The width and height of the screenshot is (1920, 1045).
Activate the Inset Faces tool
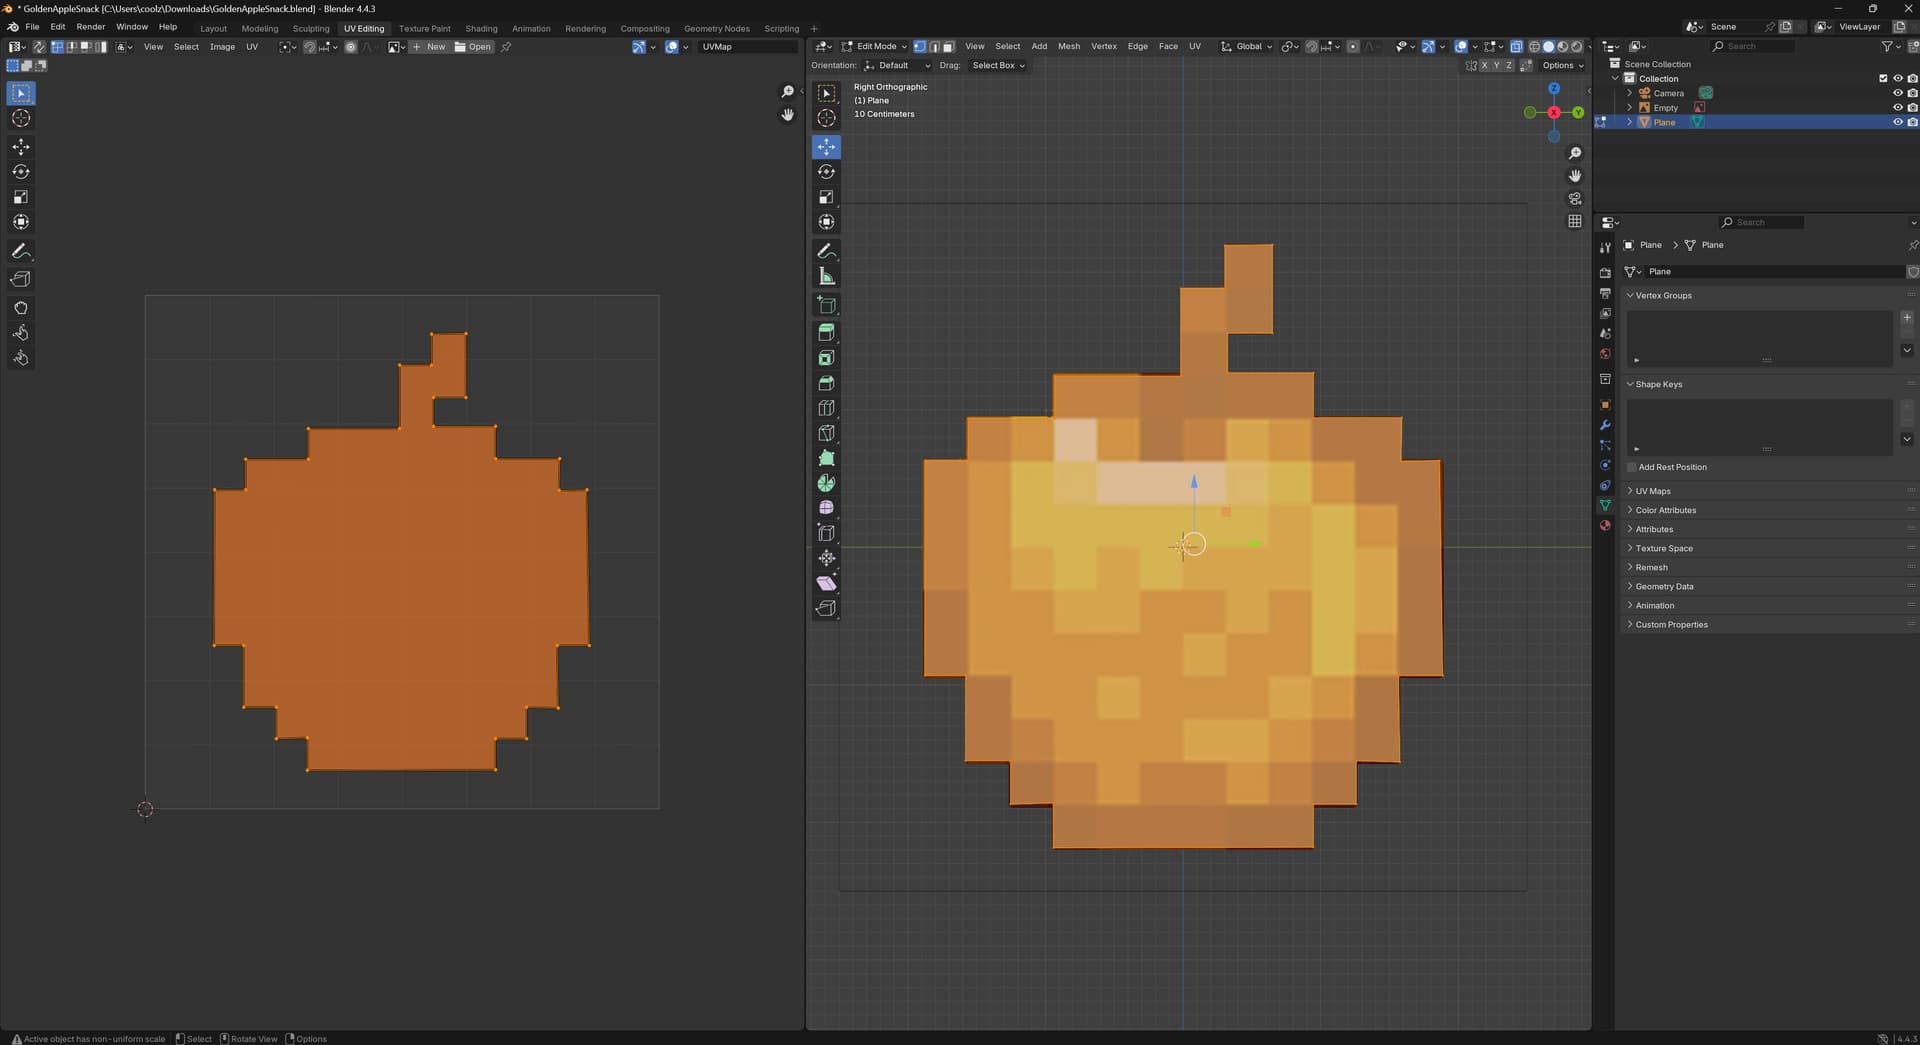click(x=826, y=358)
